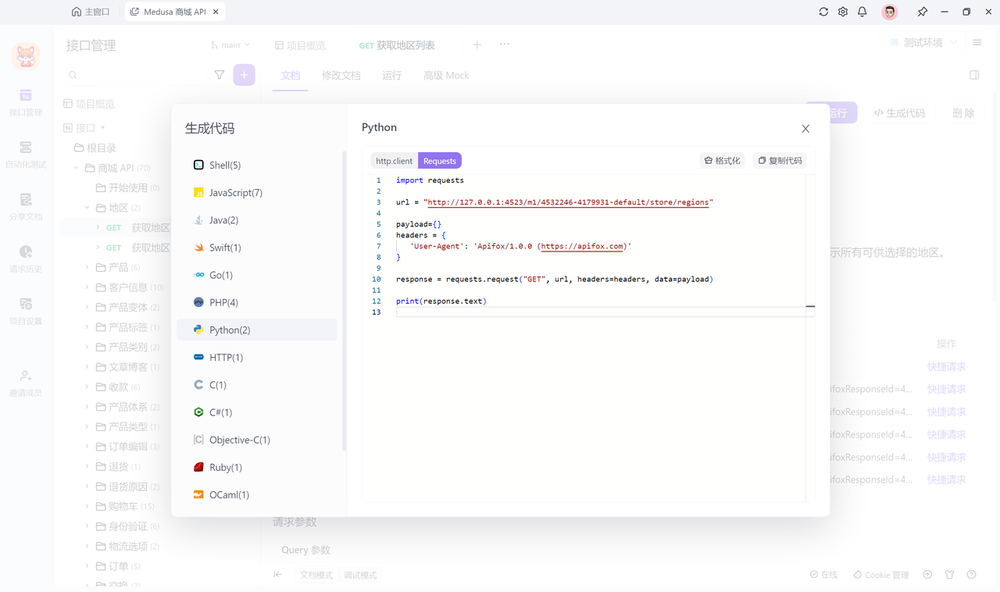Switch to 调试模式 in bottom bar
Image resolution: width=1000 pixels, height=592 pixels.
(359, 574)
